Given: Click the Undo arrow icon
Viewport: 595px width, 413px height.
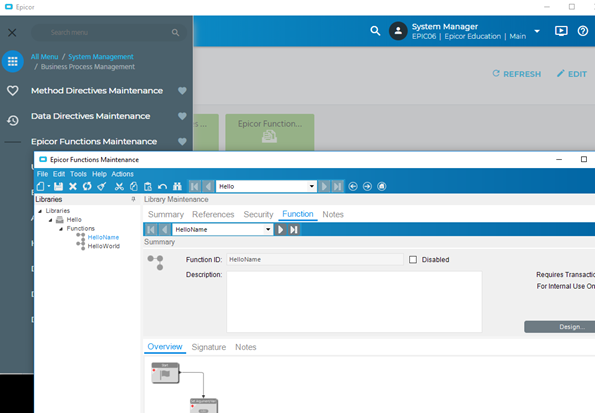Looking at the screenshot, I should pos(162,186).
